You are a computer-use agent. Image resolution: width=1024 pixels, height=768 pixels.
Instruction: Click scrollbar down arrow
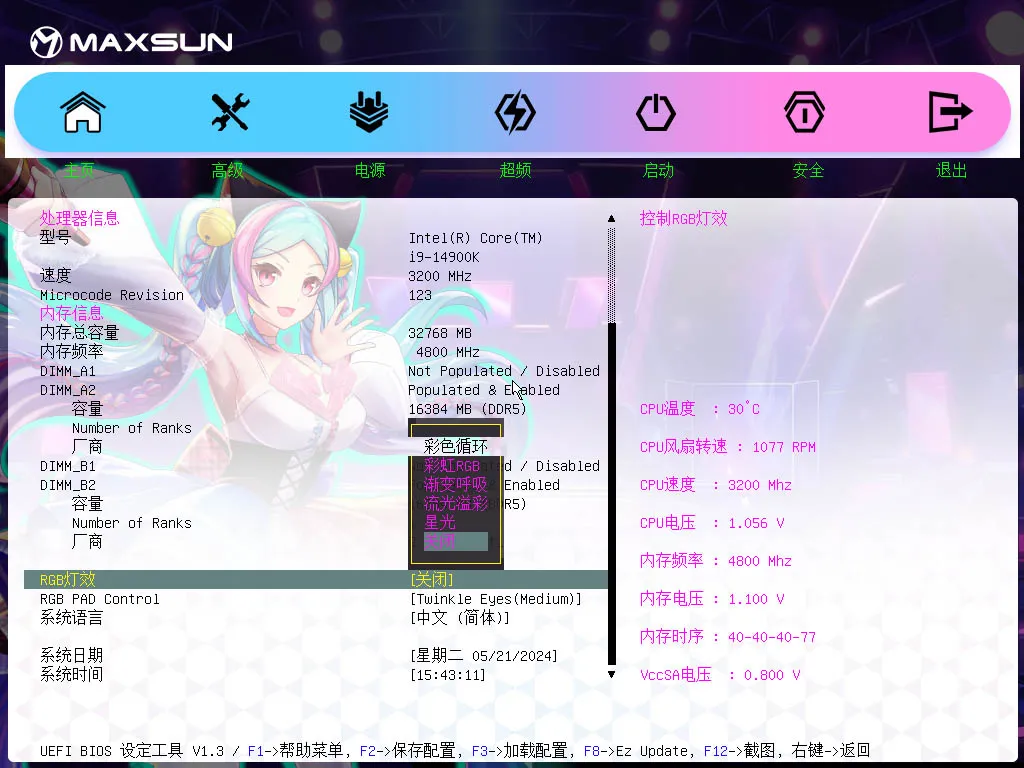coord(611,675)
